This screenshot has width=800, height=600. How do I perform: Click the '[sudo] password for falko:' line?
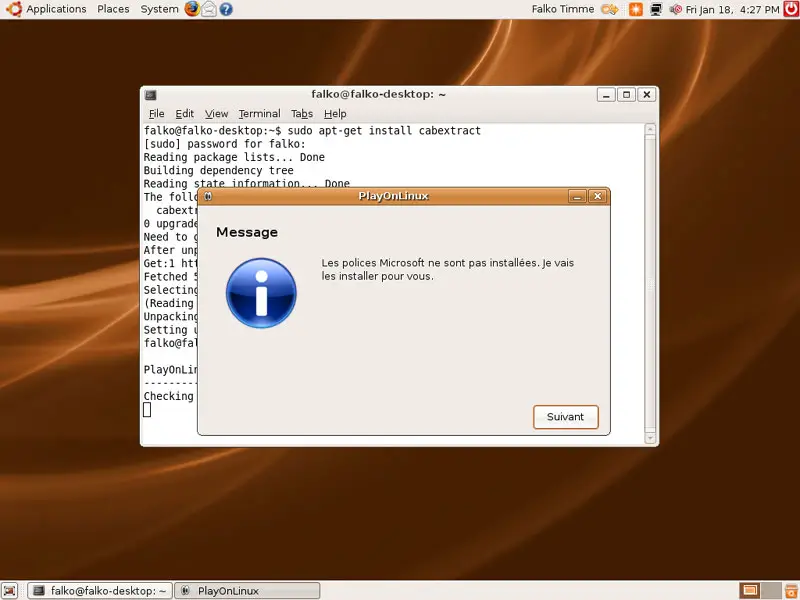tap(224, 144)
